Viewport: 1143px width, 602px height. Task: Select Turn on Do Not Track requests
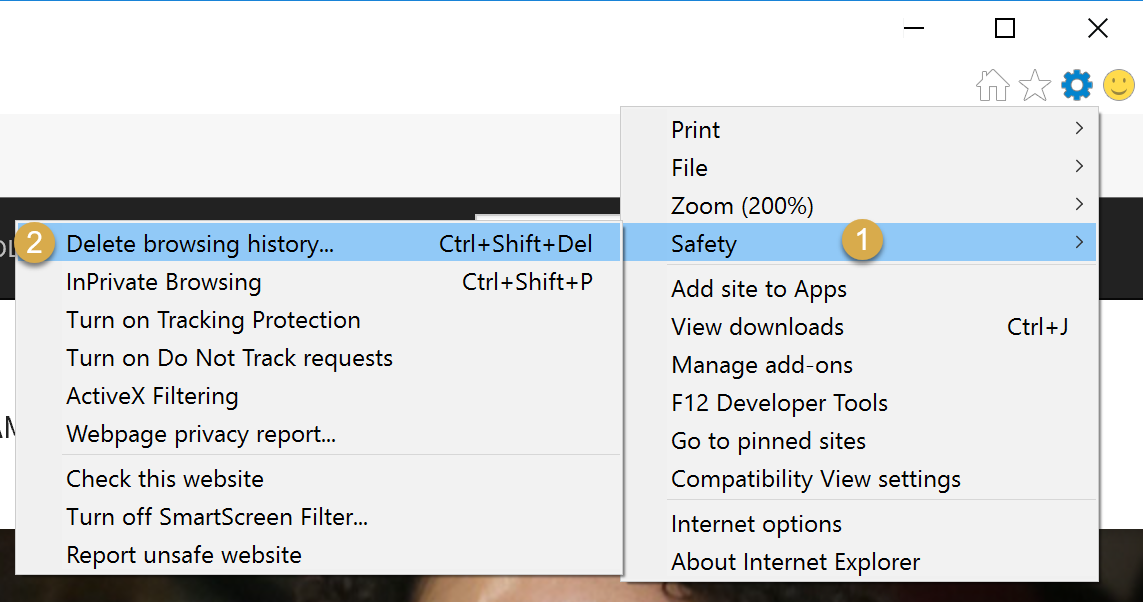(319, 357)
